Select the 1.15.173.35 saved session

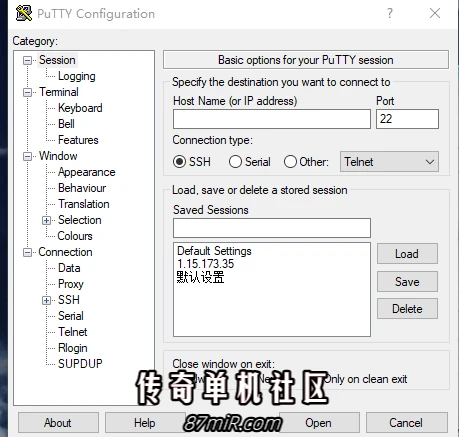click(x=206, y=264)
